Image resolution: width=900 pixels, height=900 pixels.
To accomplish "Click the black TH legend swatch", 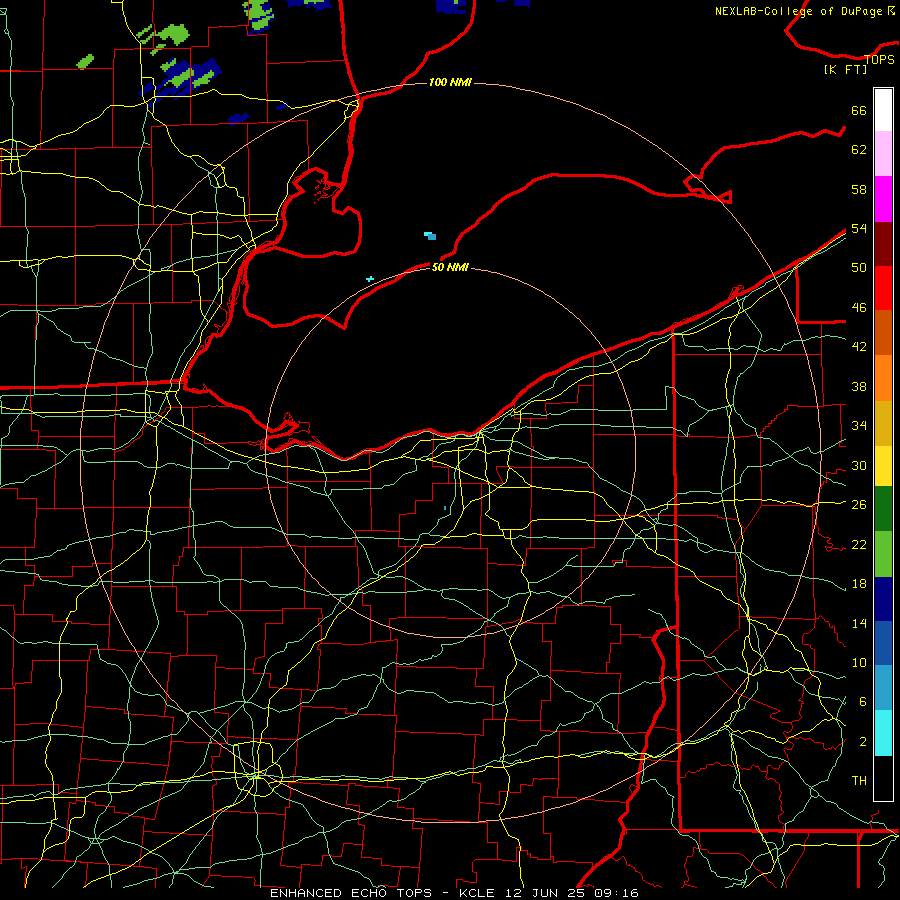I will (x=883, y=778).
